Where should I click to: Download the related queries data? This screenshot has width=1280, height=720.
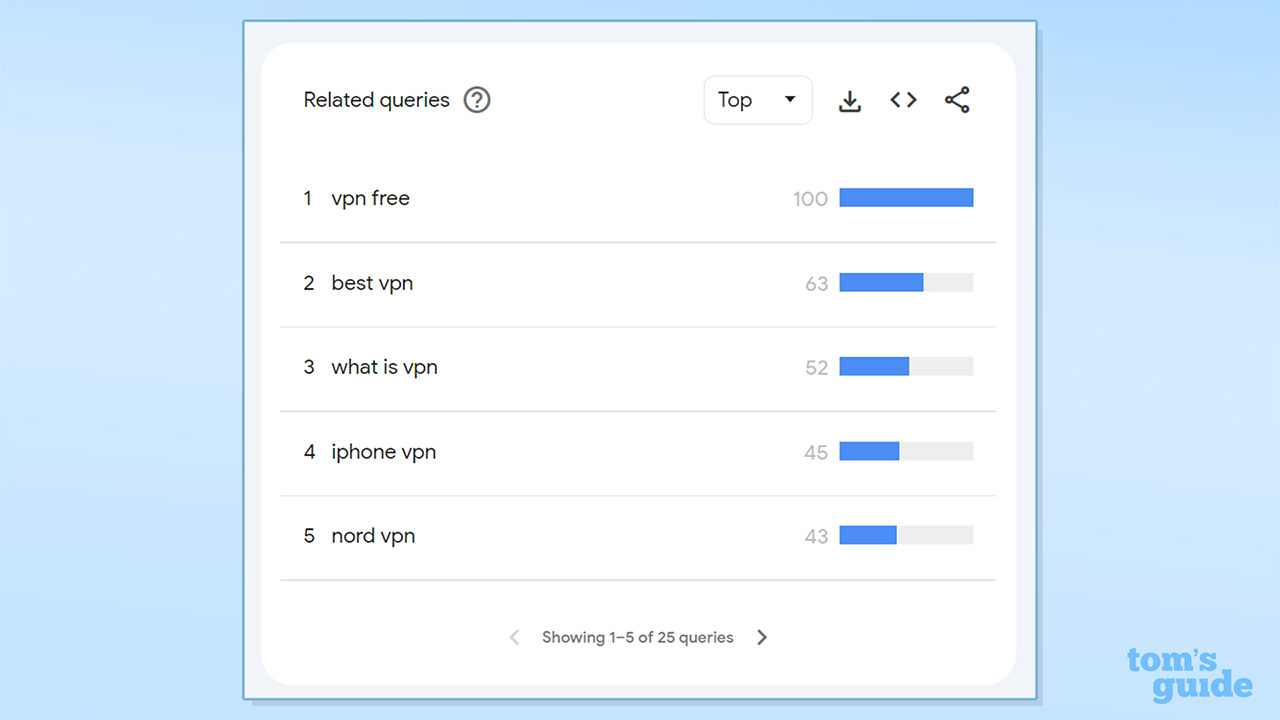click(x=849, y=100)
